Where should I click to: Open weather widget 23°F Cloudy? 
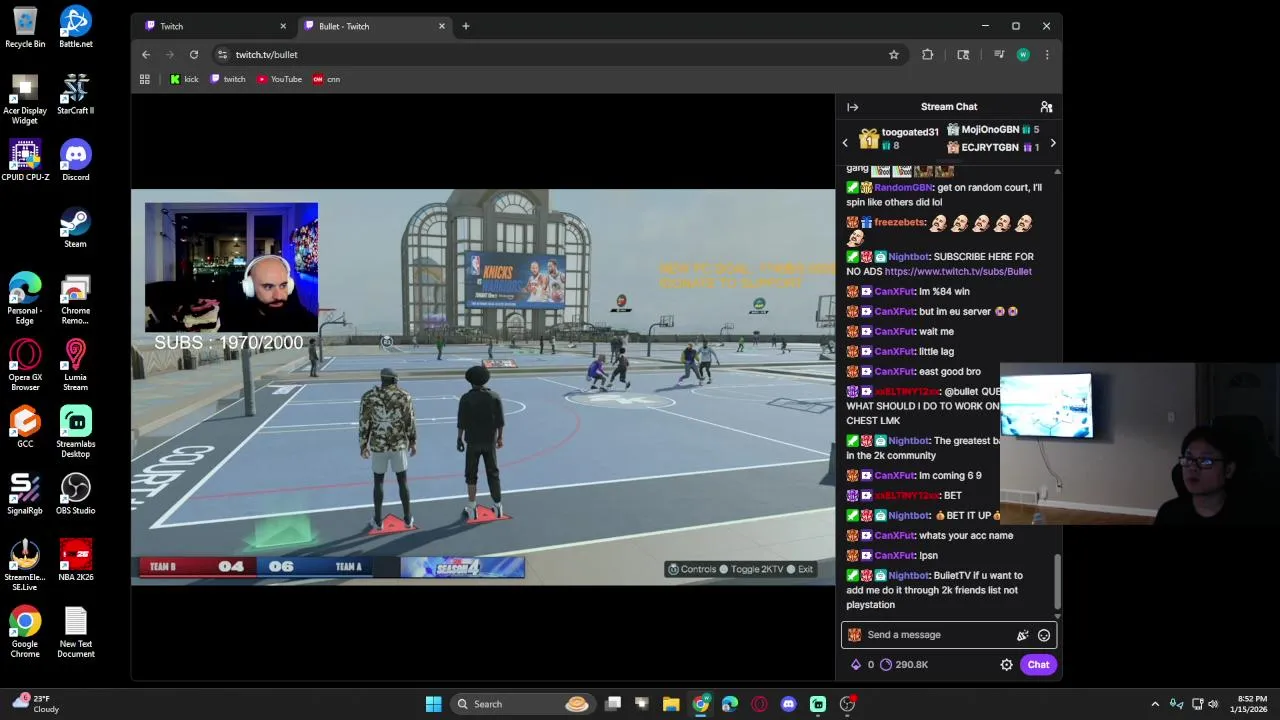pos(35,704)
